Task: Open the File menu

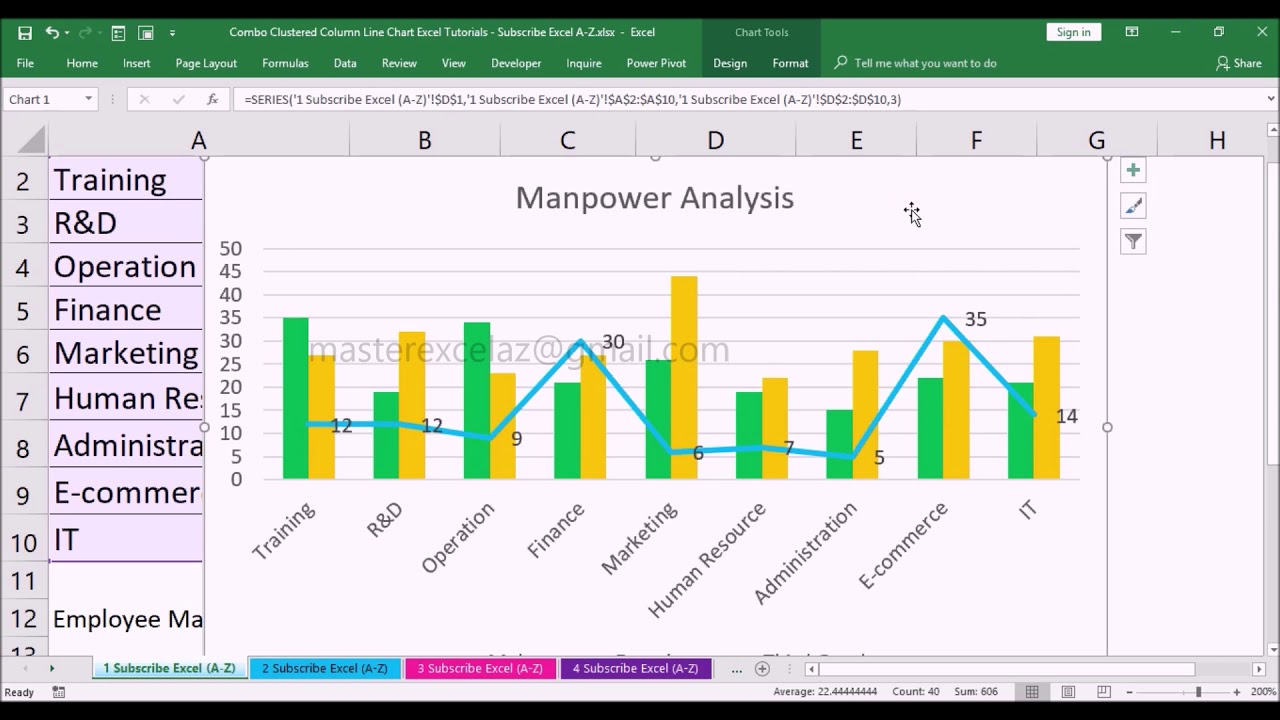Action: pos(25,63)
